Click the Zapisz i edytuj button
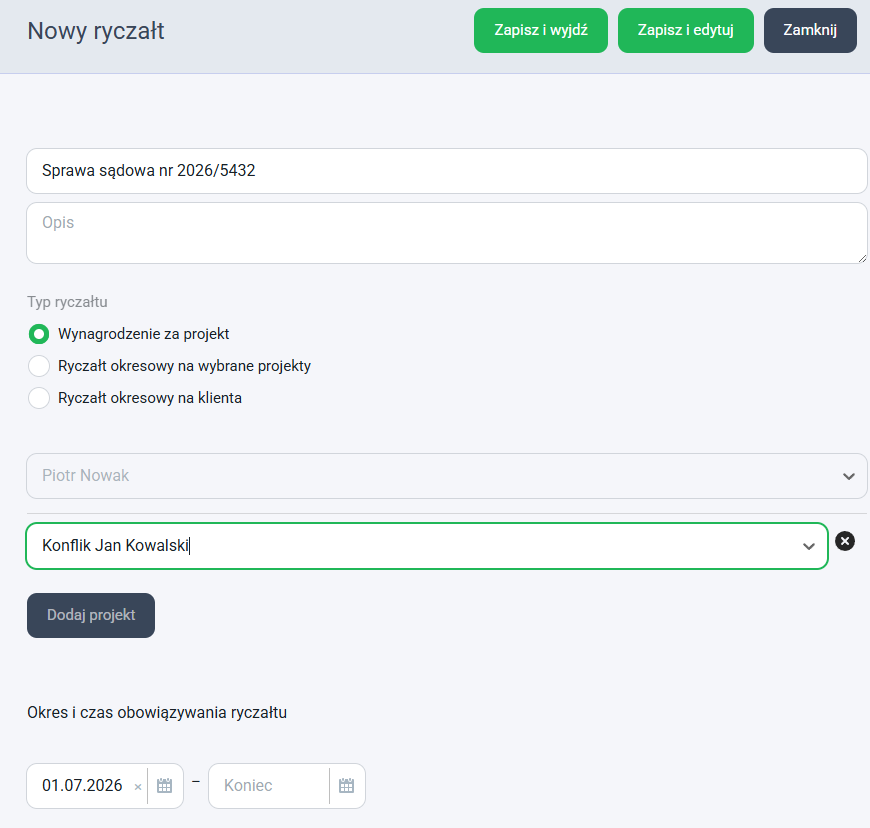The image size is (870, 828). (685, 31)
